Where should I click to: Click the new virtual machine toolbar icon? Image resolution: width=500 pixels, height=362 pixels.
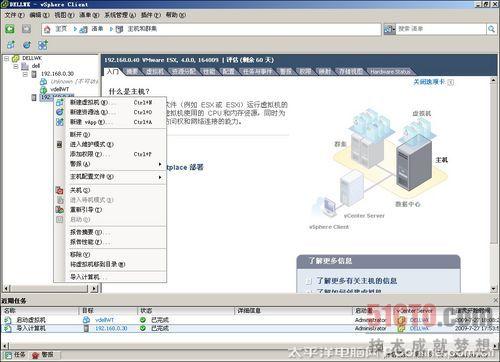click(11, 45)
